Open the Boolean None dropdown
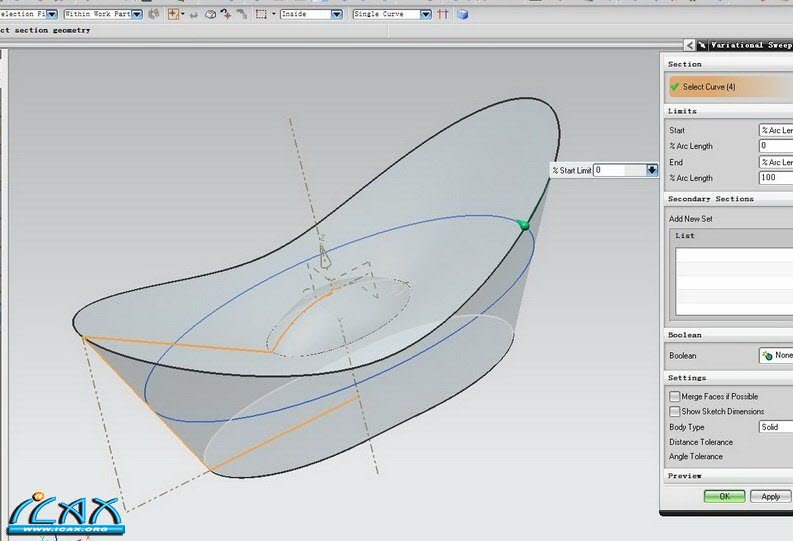 click(x=776, y=355)
